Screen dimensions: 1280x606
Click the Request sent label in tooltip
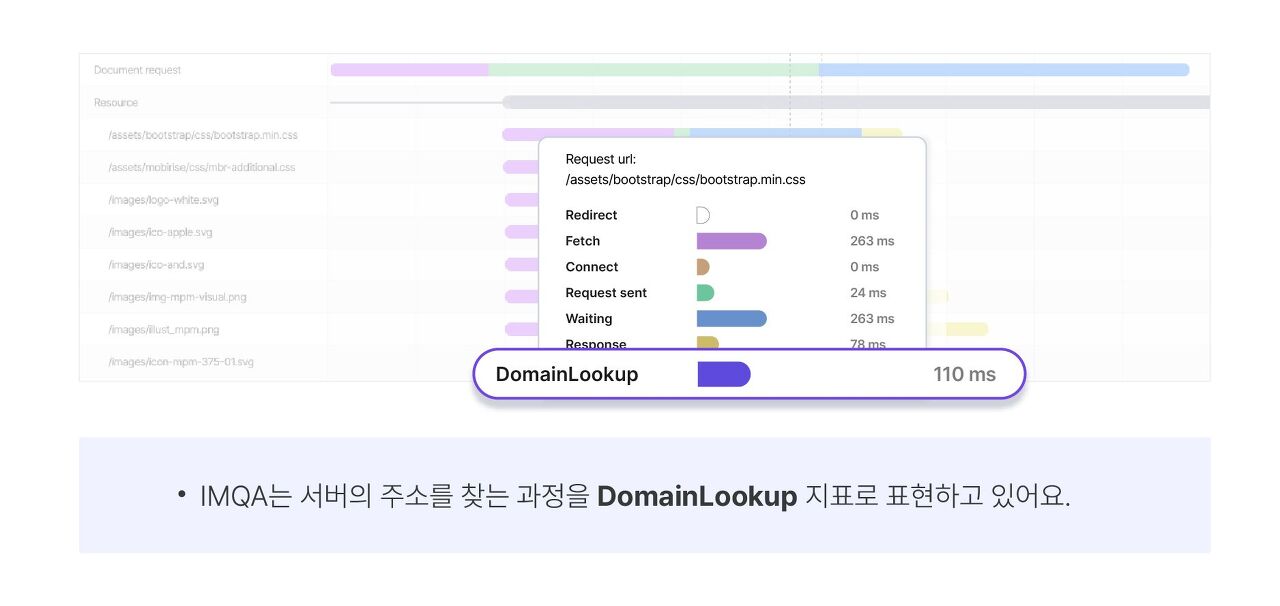606,293
